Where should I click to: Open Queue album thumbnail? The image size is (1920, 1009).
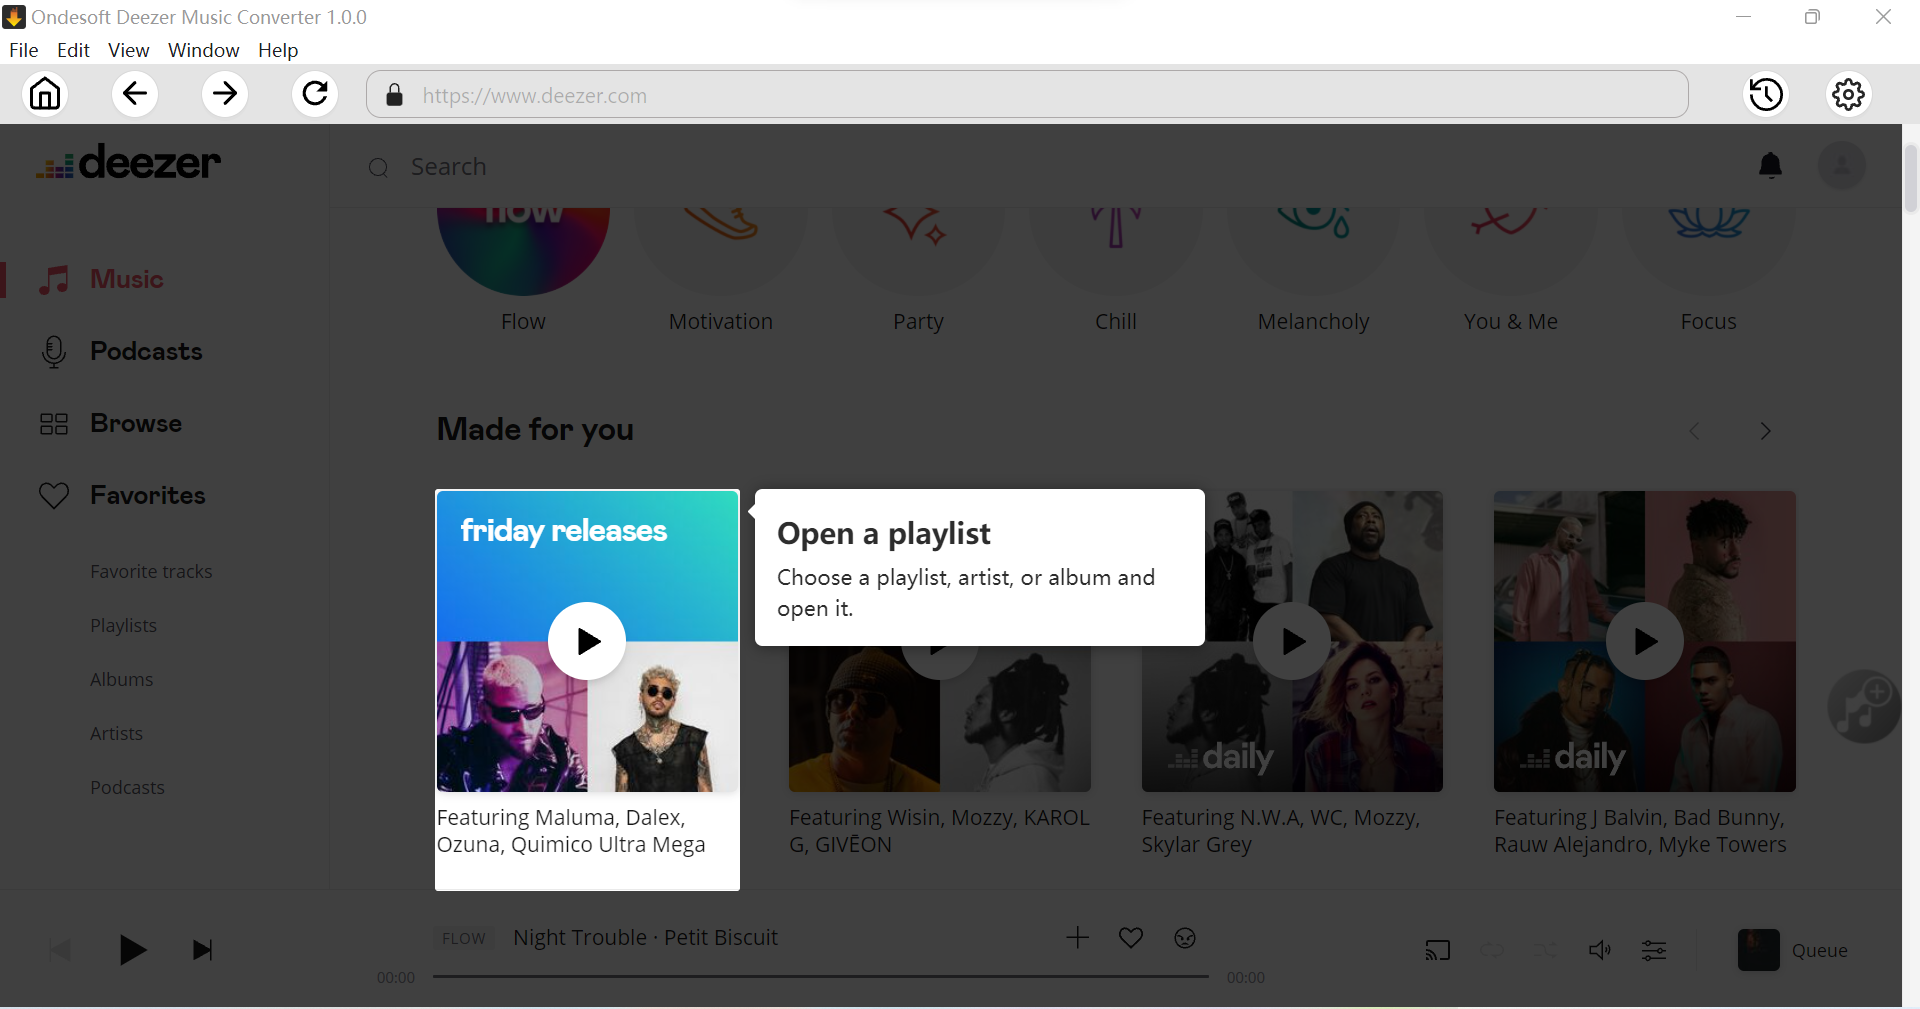tap(1758, 950)
